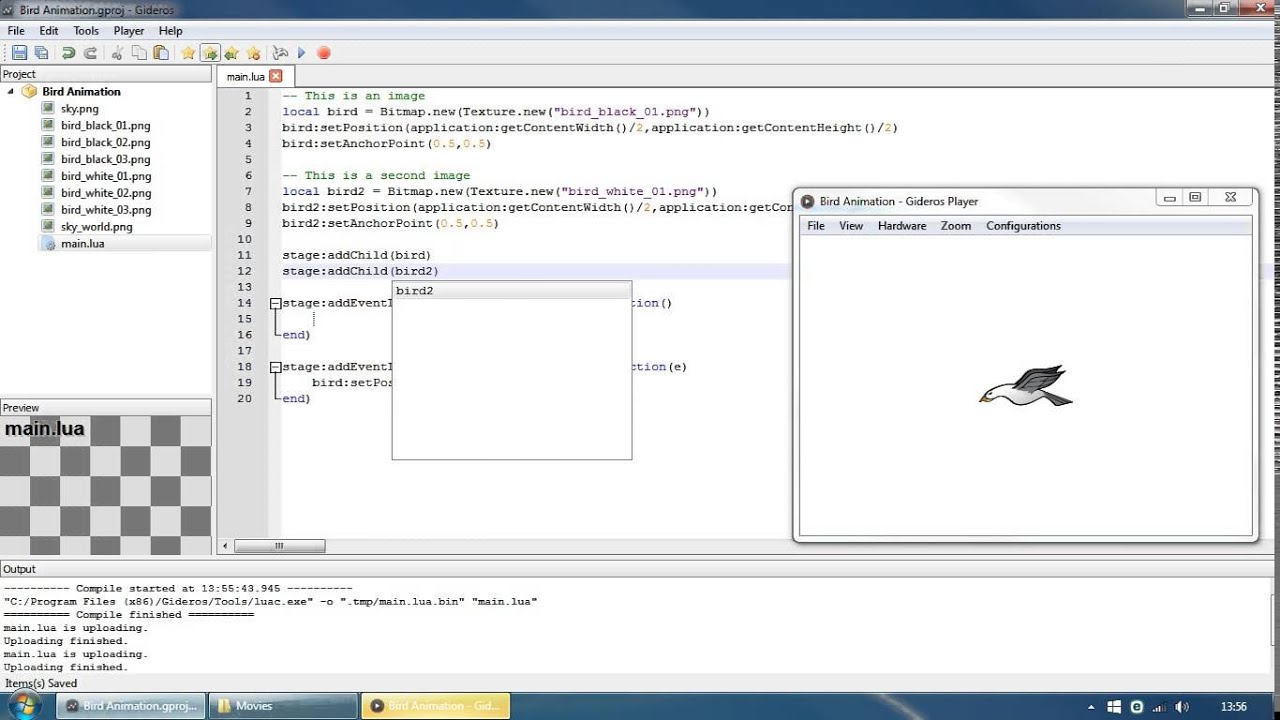The height and width of the screenshot is (720, 1280).
Task: Open View menu in Gideros Player window
Action: [851, 226]
